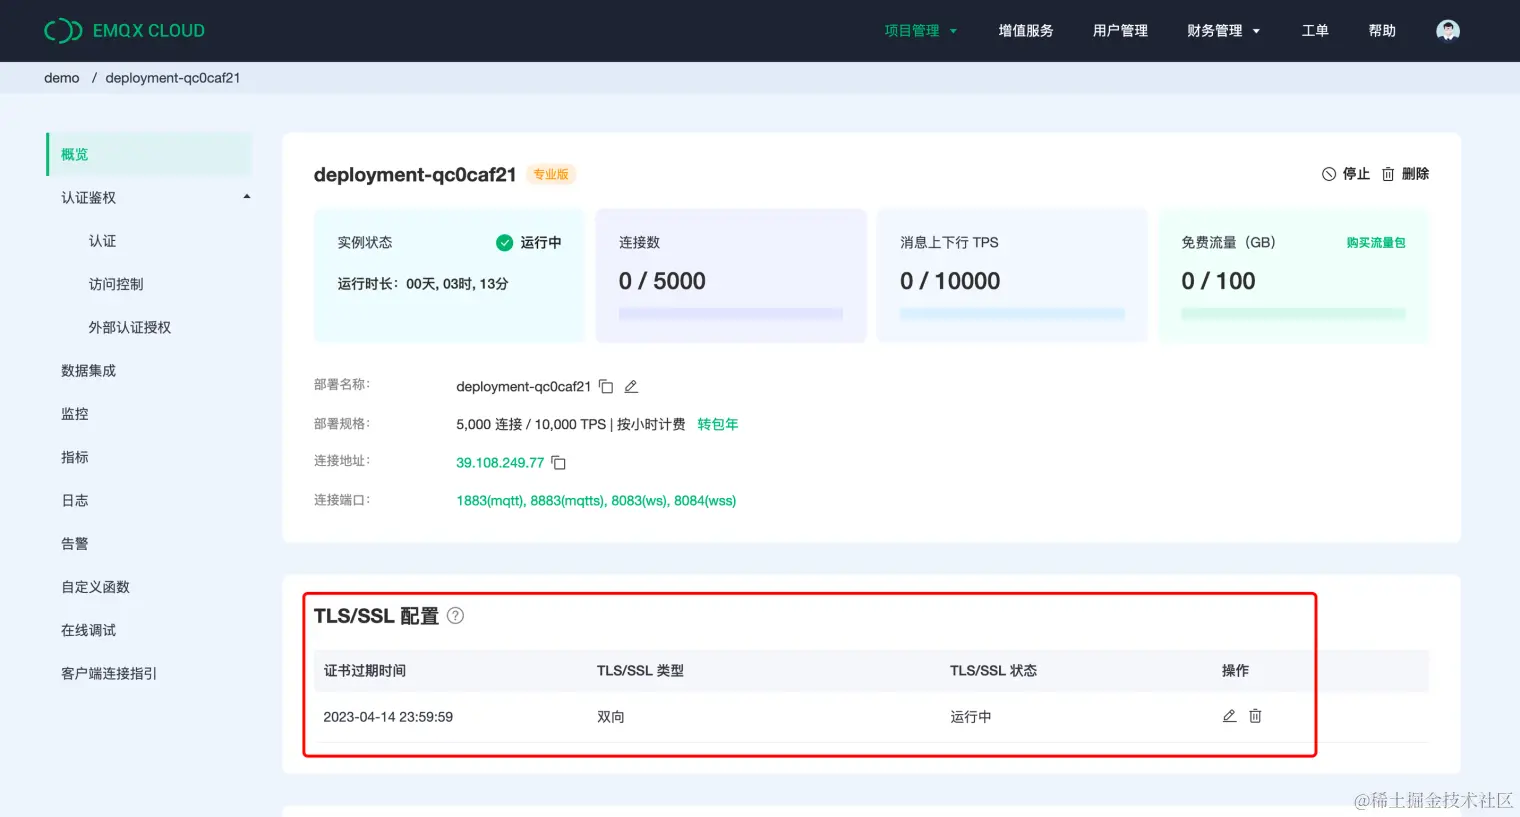Click the 转包年 link
This screenshot has height=817, width=1520.
(x=717, y=423)
